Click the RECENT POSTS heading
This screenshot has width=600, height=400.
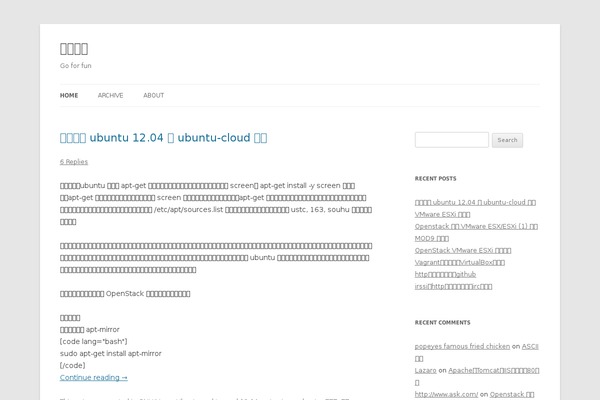pyautogui.click(x=435, y=178)
